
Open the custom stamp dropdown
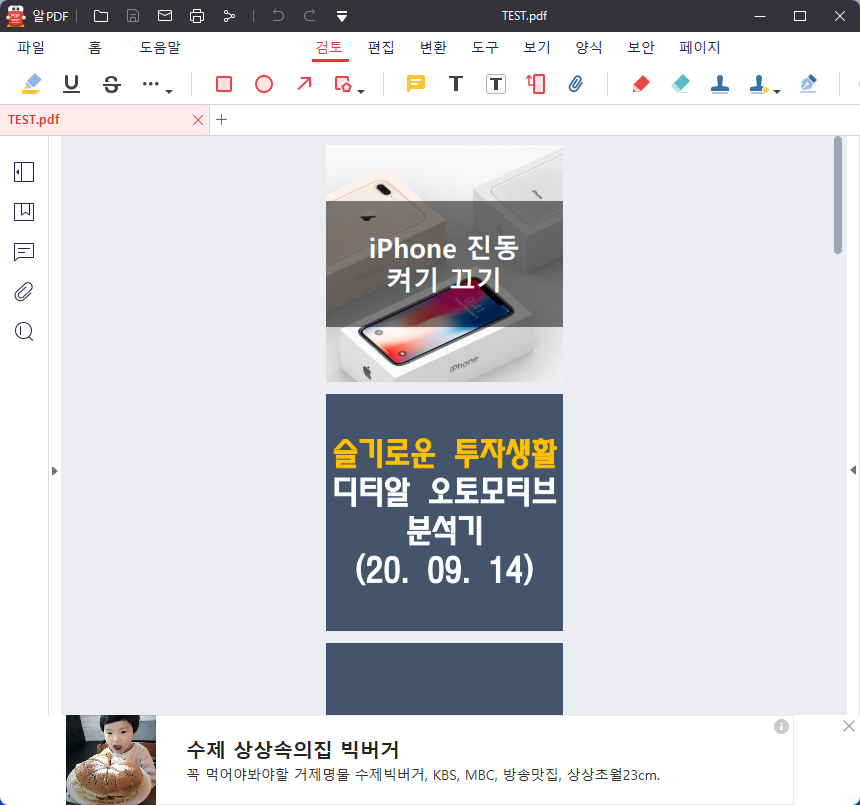777,91
